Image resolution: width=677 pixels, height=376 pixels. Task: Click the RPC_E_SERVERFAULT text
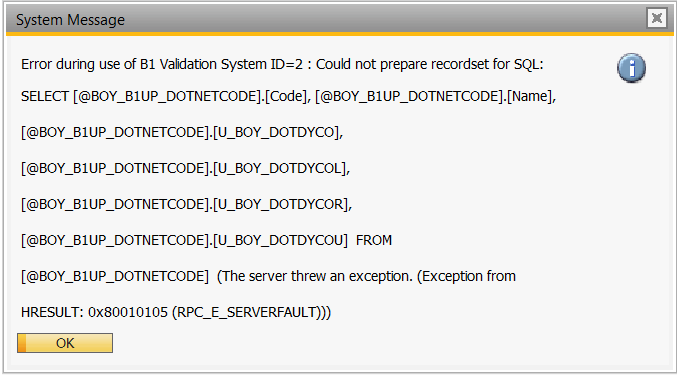click(x=247, y=313)
